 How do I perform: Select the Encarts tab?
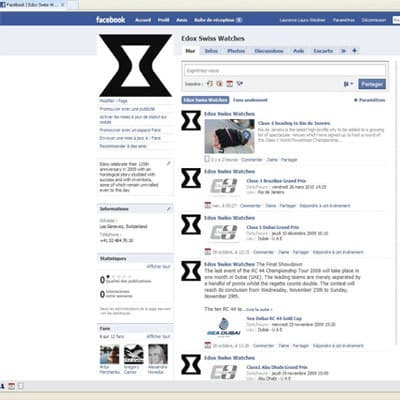click(x=323, y=51)
